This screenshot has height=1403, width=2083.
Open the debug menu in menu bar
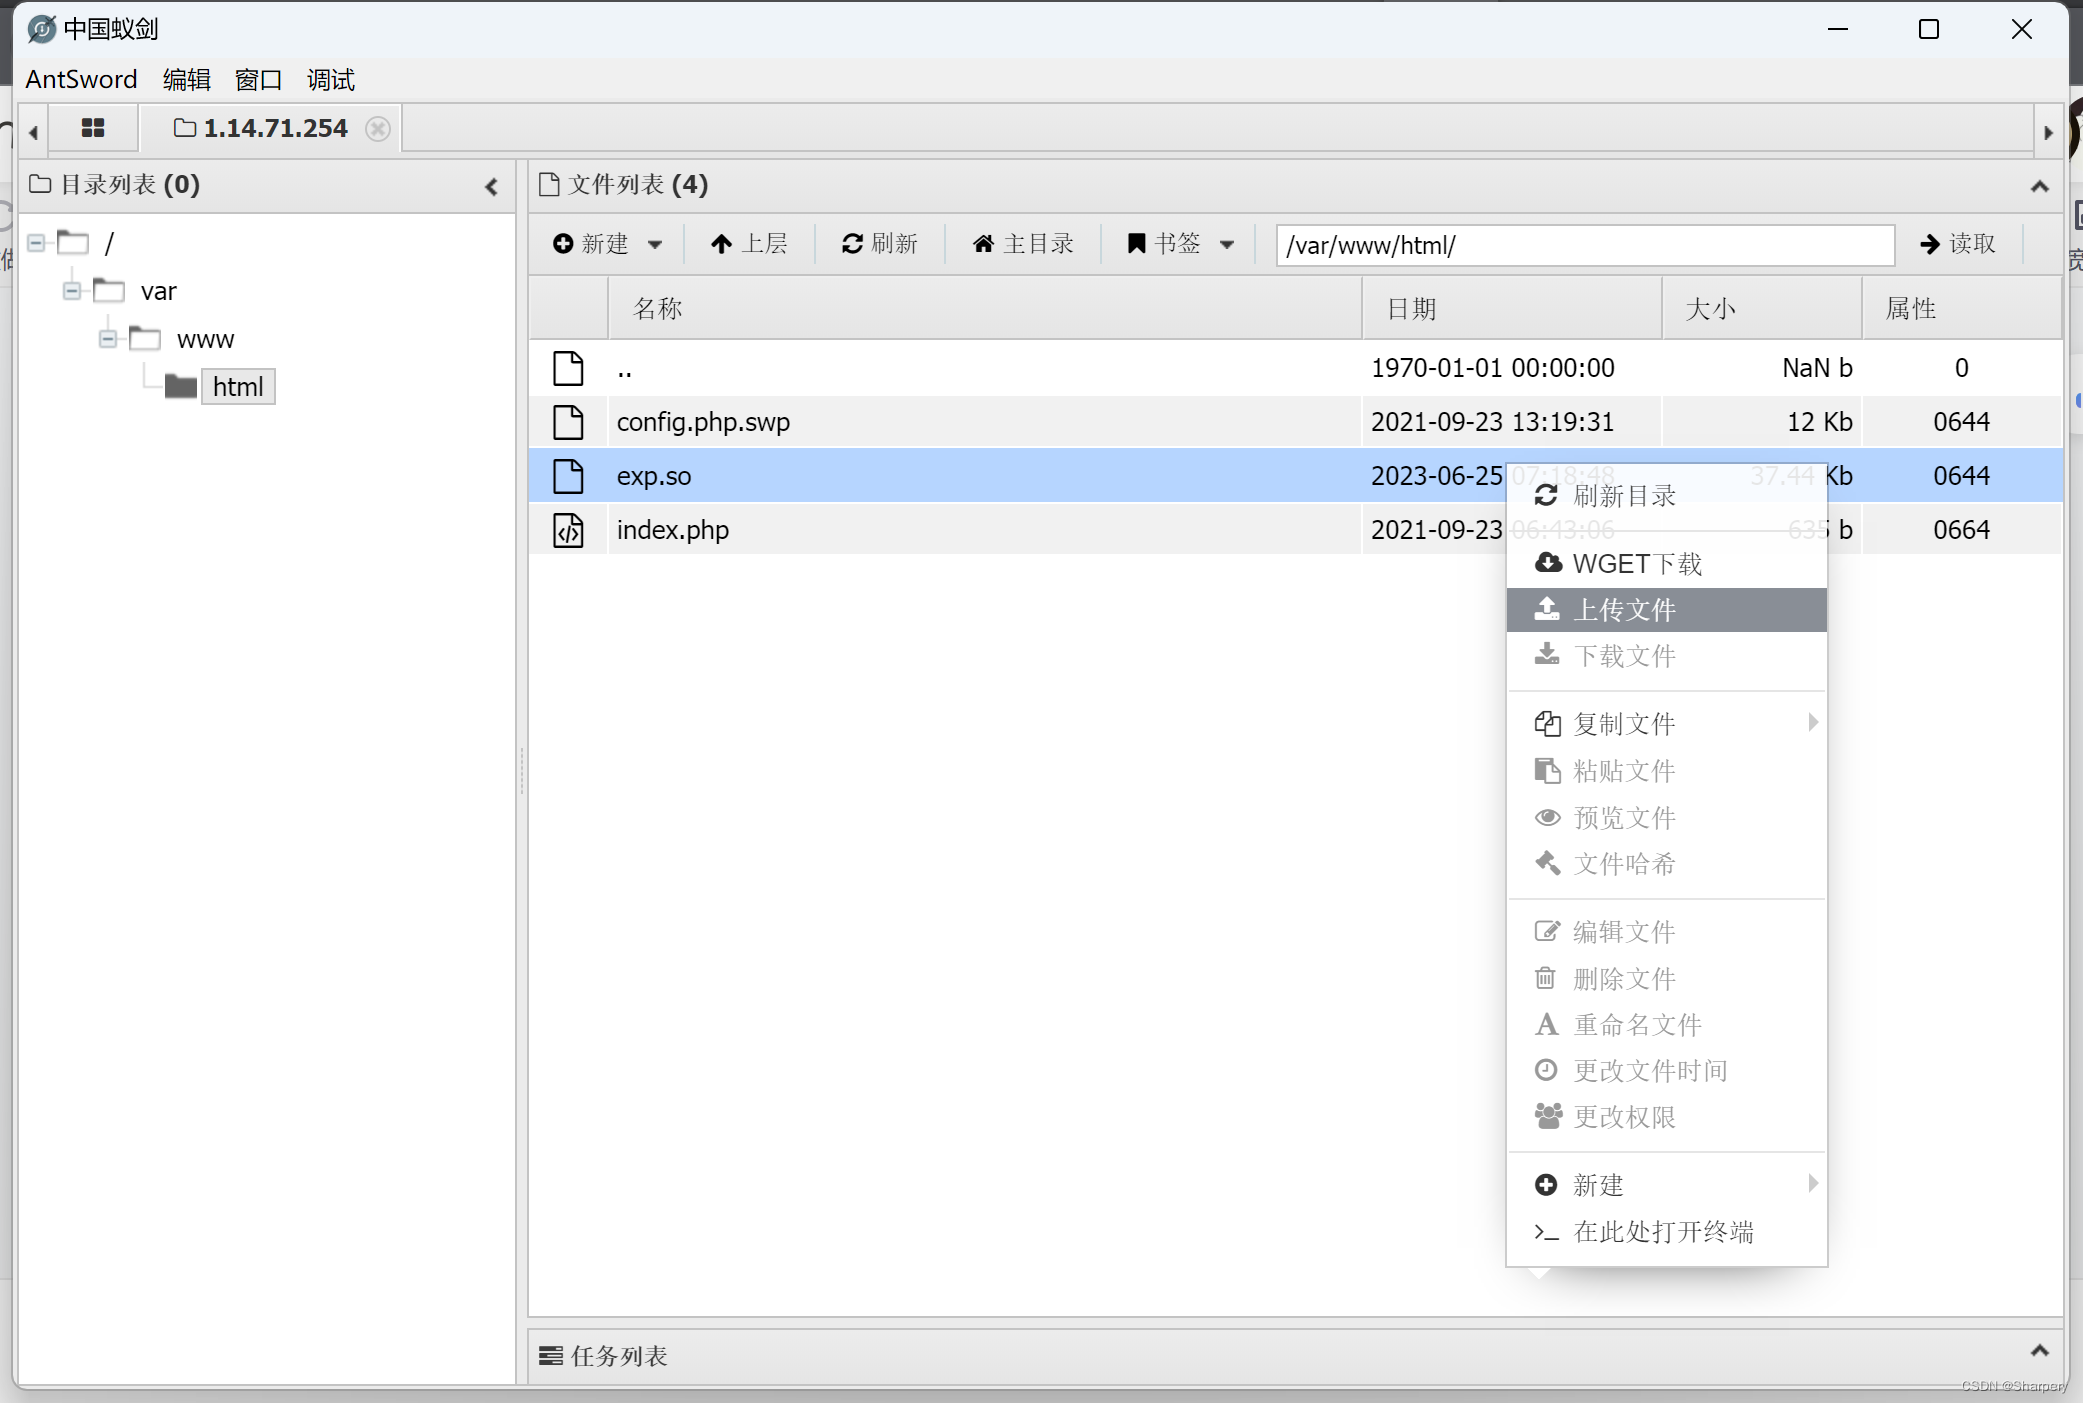330,80
